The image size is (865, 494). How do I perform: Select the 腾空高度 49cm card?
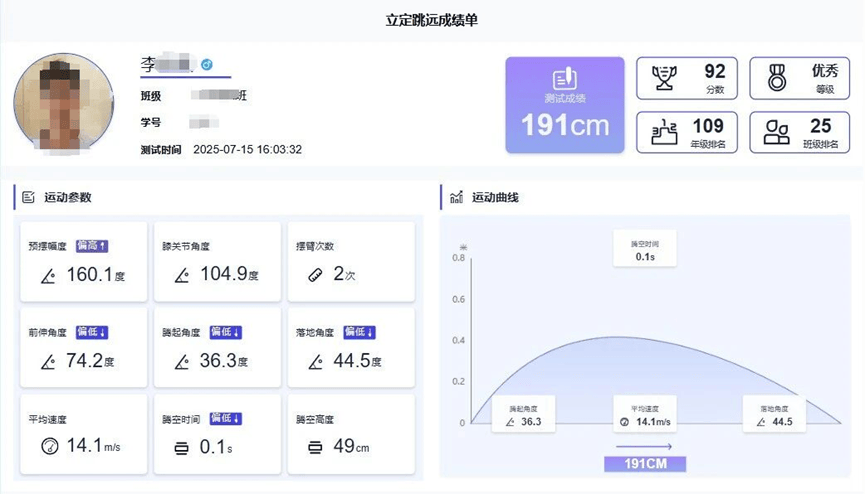point(349,435)
